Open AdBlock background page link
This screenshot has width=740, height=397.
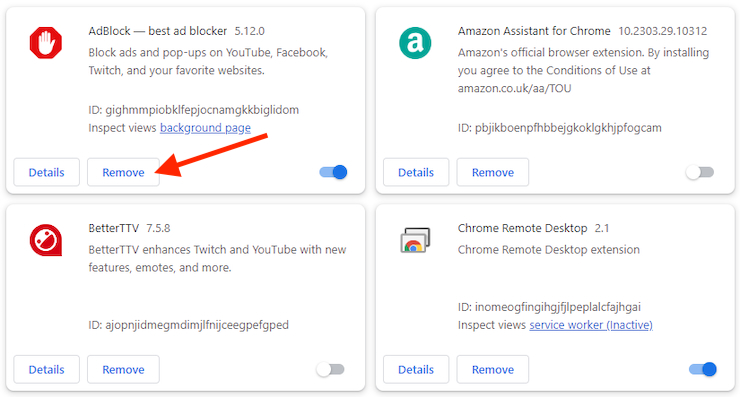click(205, 128)
